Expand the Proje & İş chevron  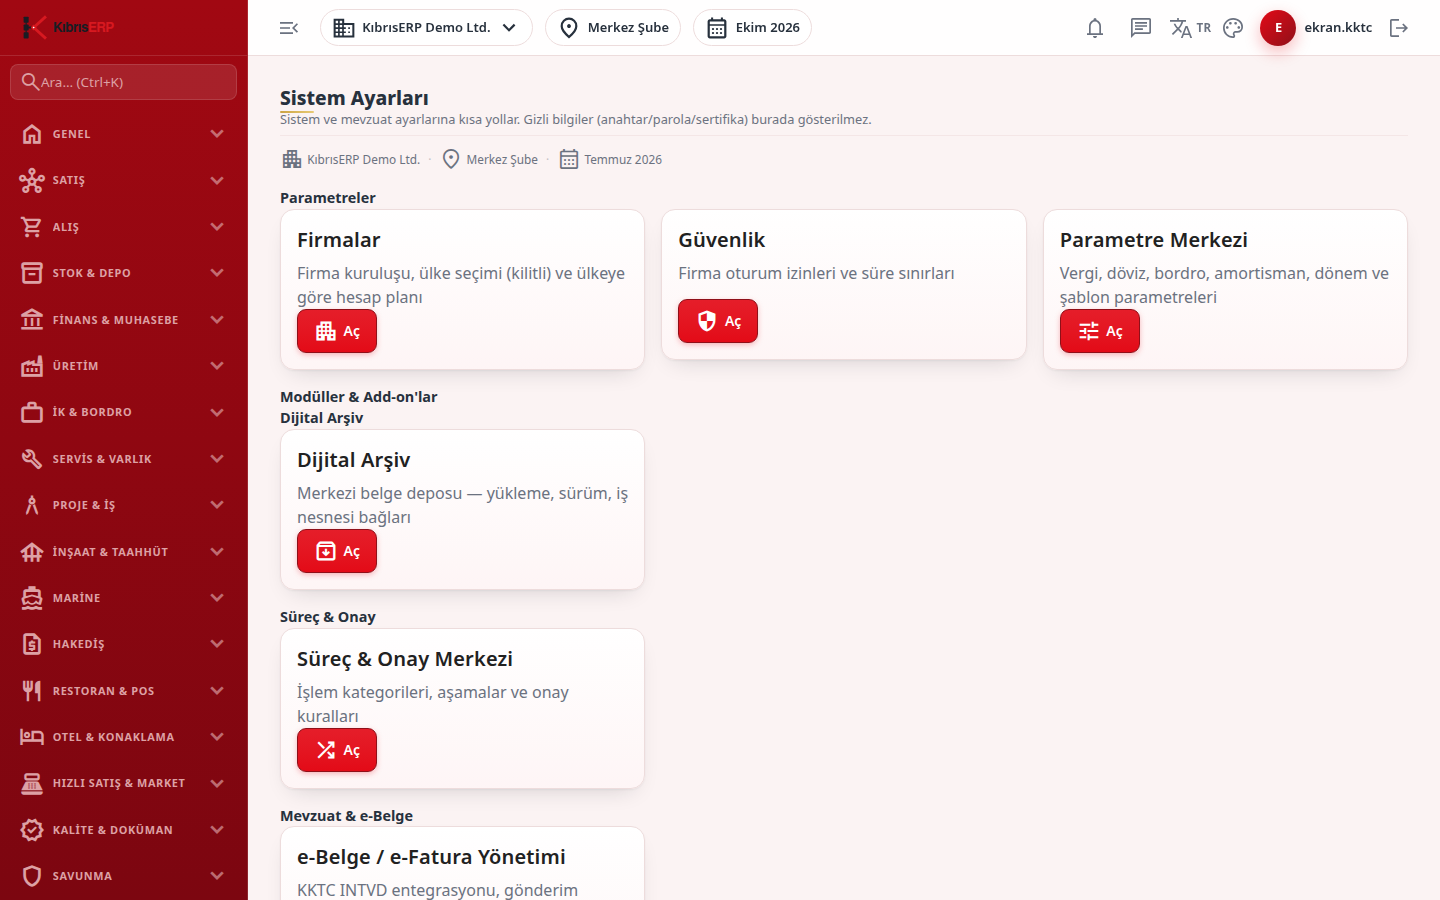(x=217, y=505)
